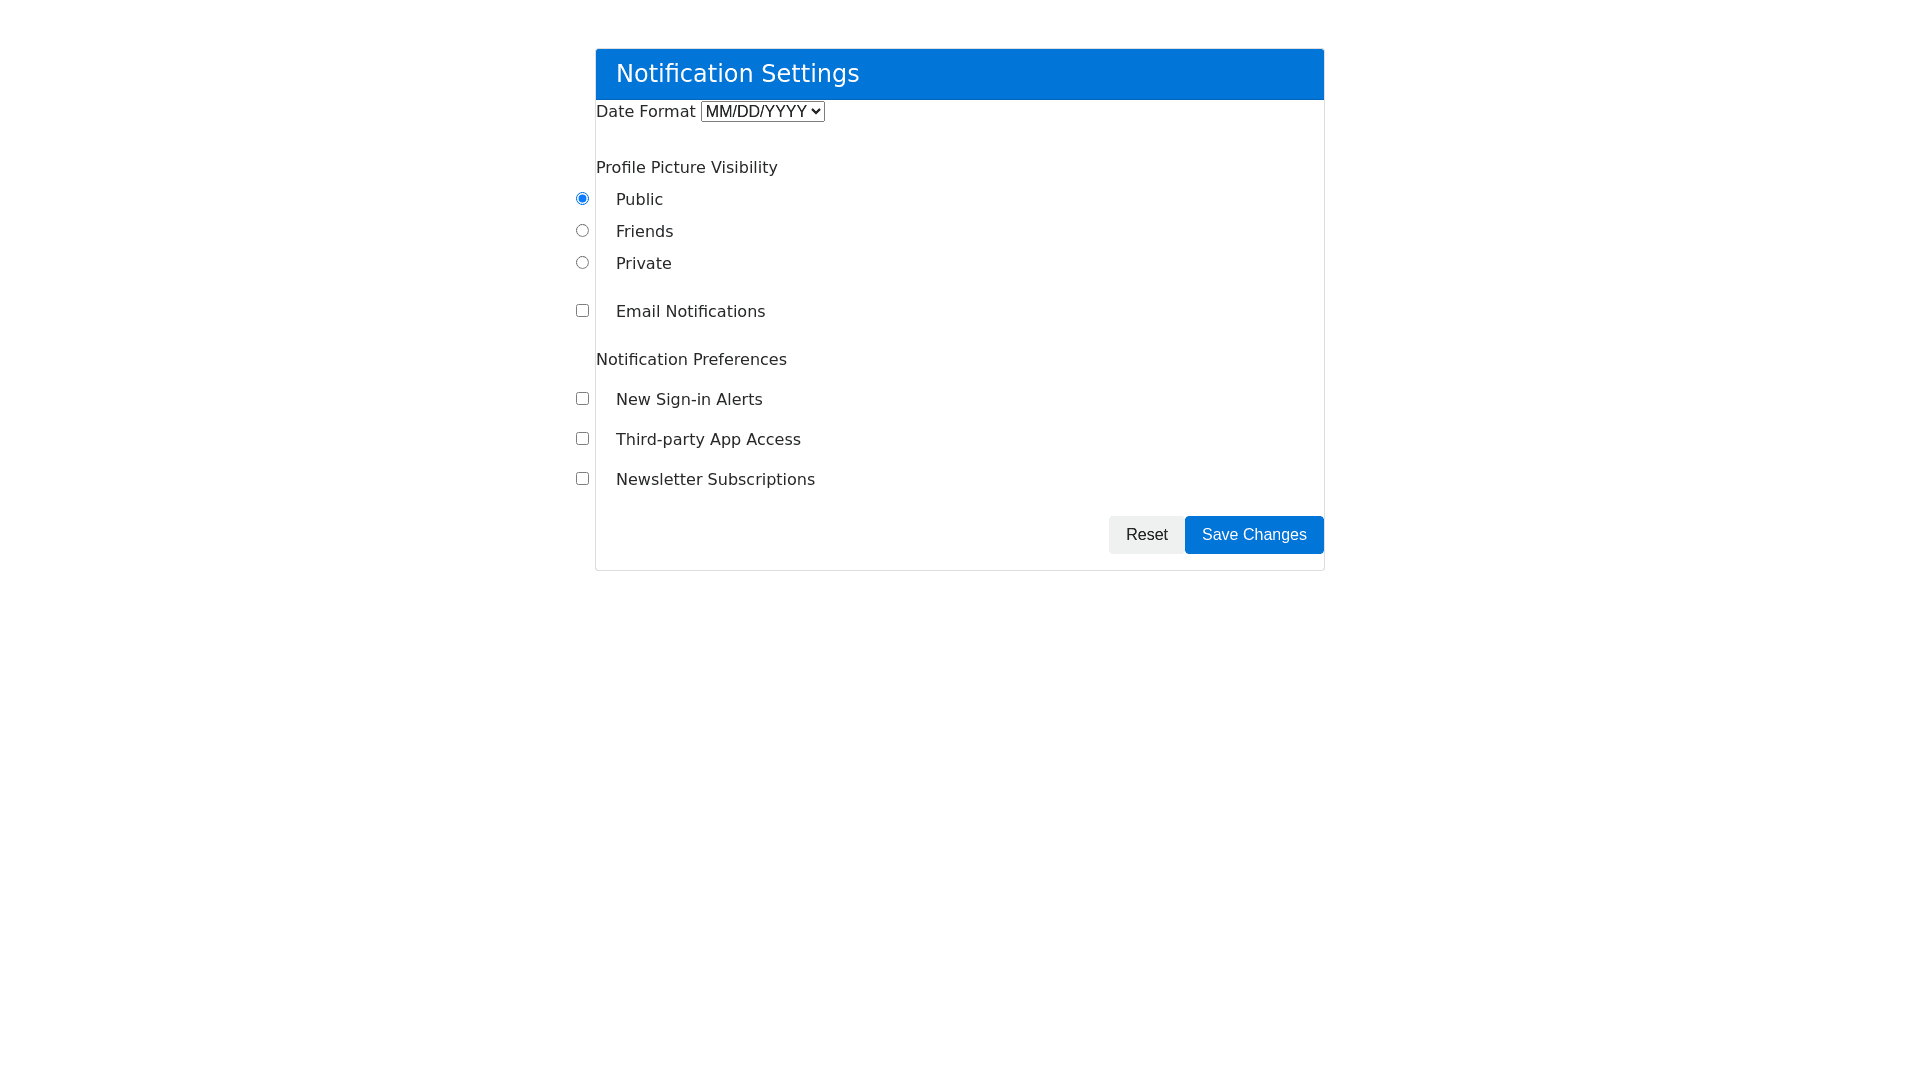Click the Third-party App Access label

[x=708, y=440]
